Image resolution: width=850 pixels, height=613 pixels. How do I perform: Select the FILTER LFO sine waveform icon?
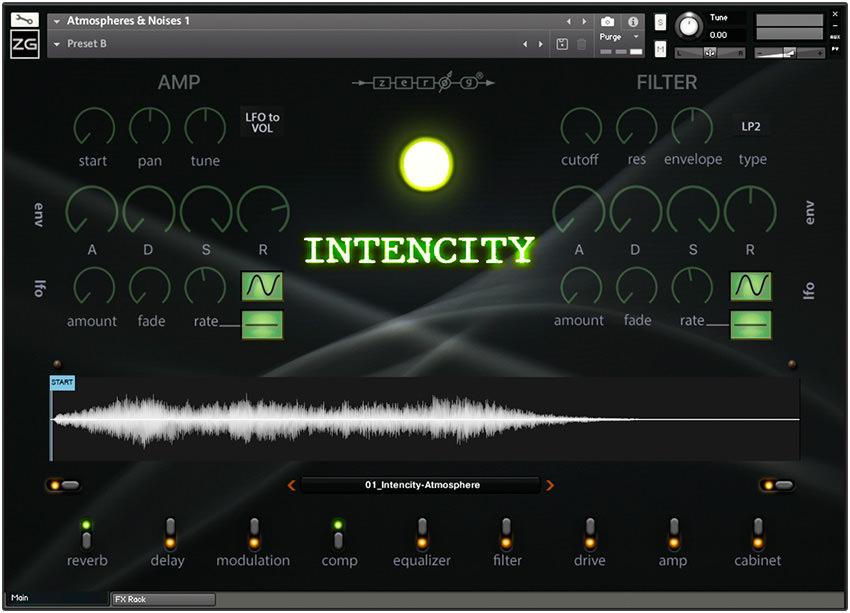[x=750, y=286]
